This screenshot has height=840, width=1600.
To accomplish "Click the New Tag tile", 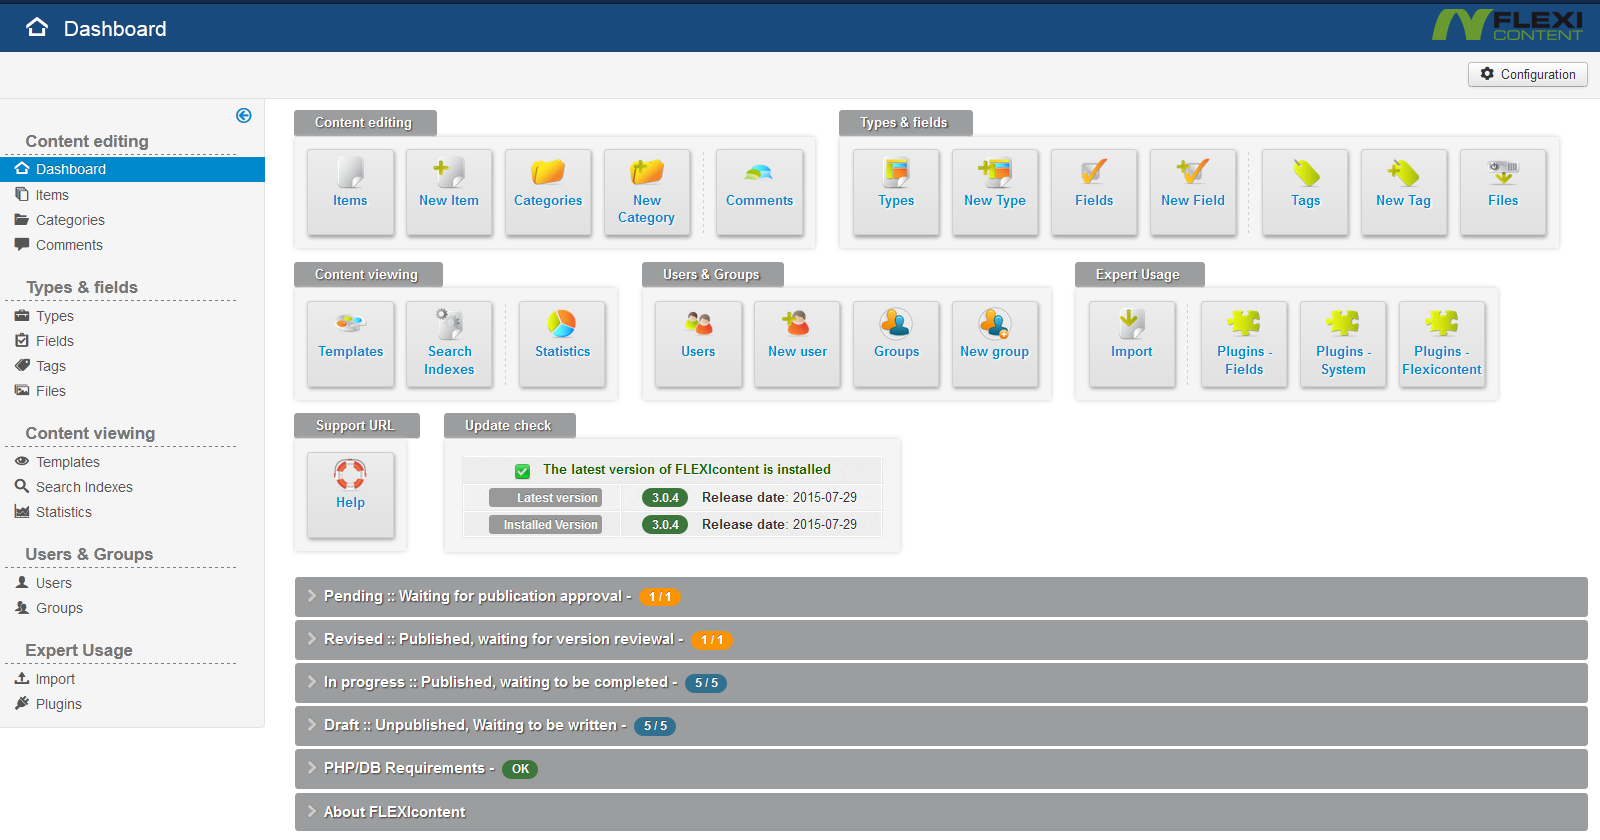I will tap(1404, 192).
